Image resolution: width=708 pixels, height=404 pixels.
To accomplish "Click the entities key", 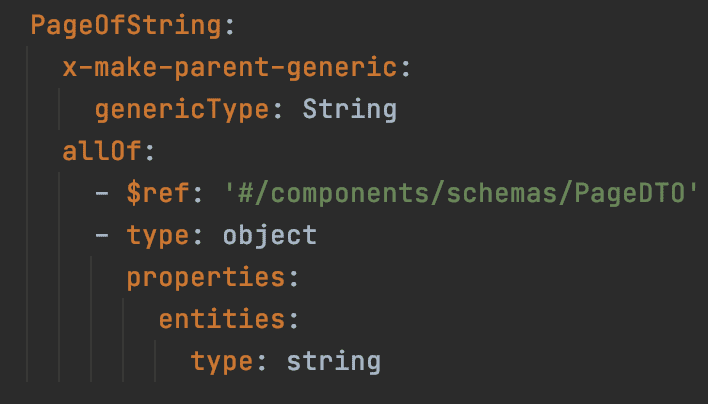I will [x=222, y=319].
